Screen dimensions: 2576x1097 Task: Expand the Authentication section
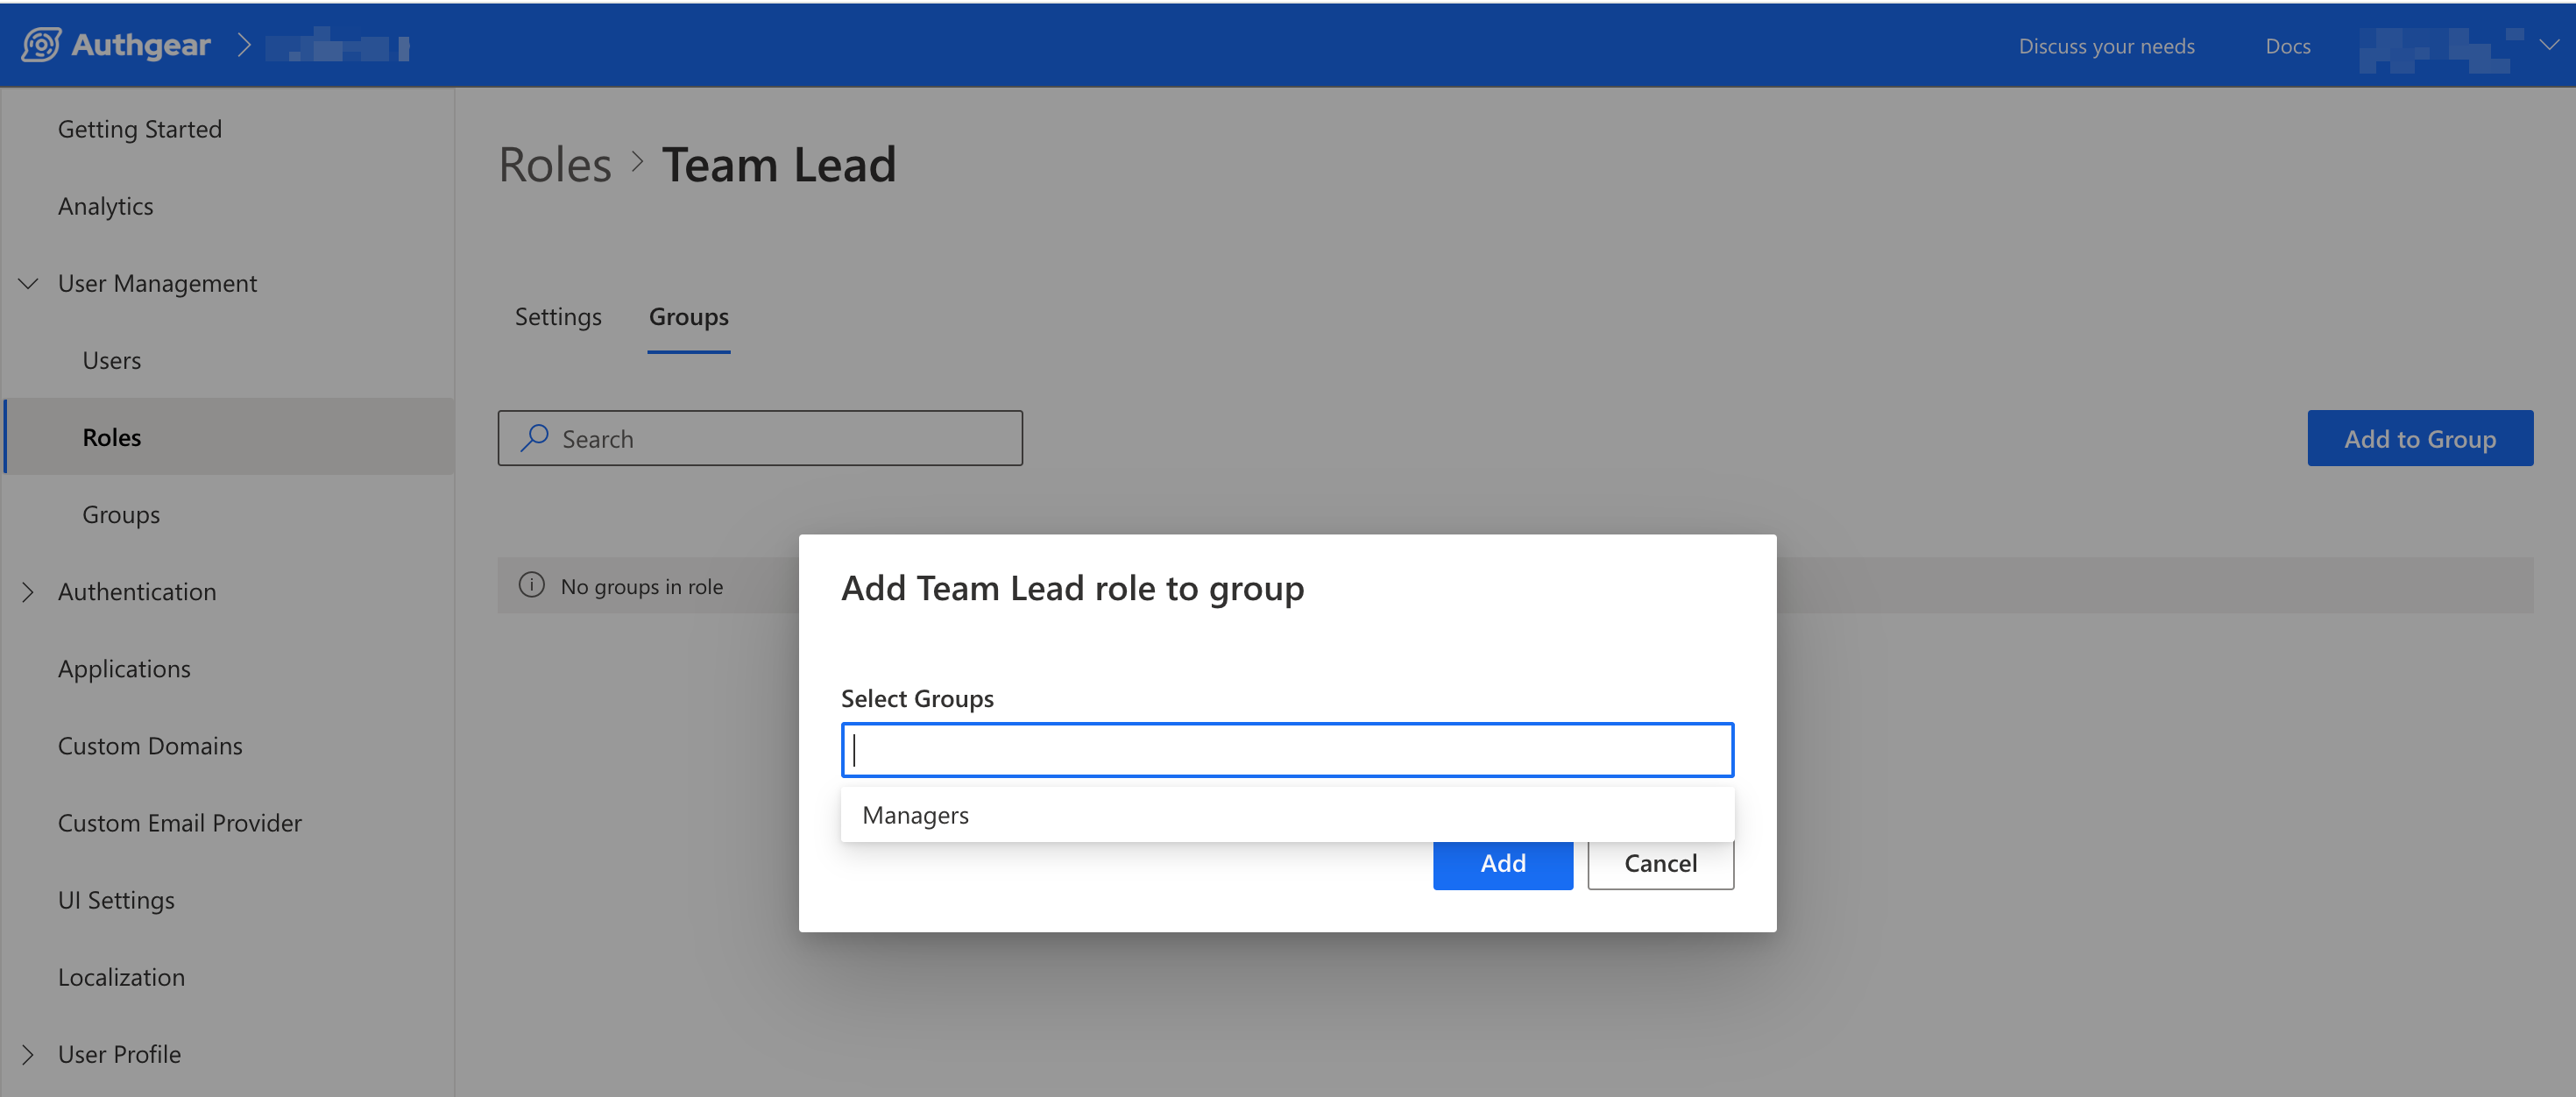(28, 592)
